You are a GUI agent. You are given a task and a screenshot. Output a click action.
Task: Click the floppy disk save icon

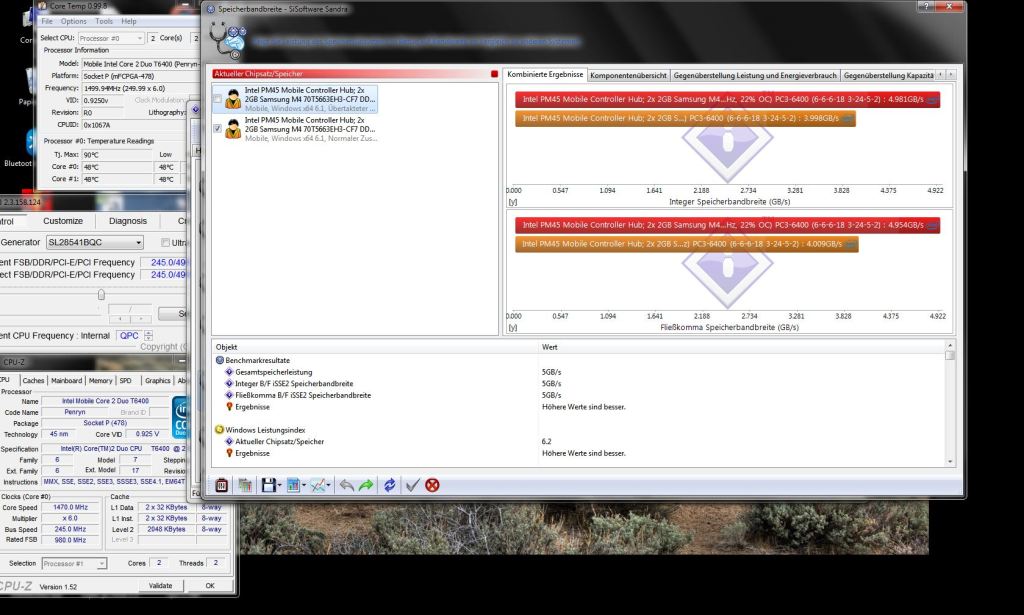(x=268, y=485)
